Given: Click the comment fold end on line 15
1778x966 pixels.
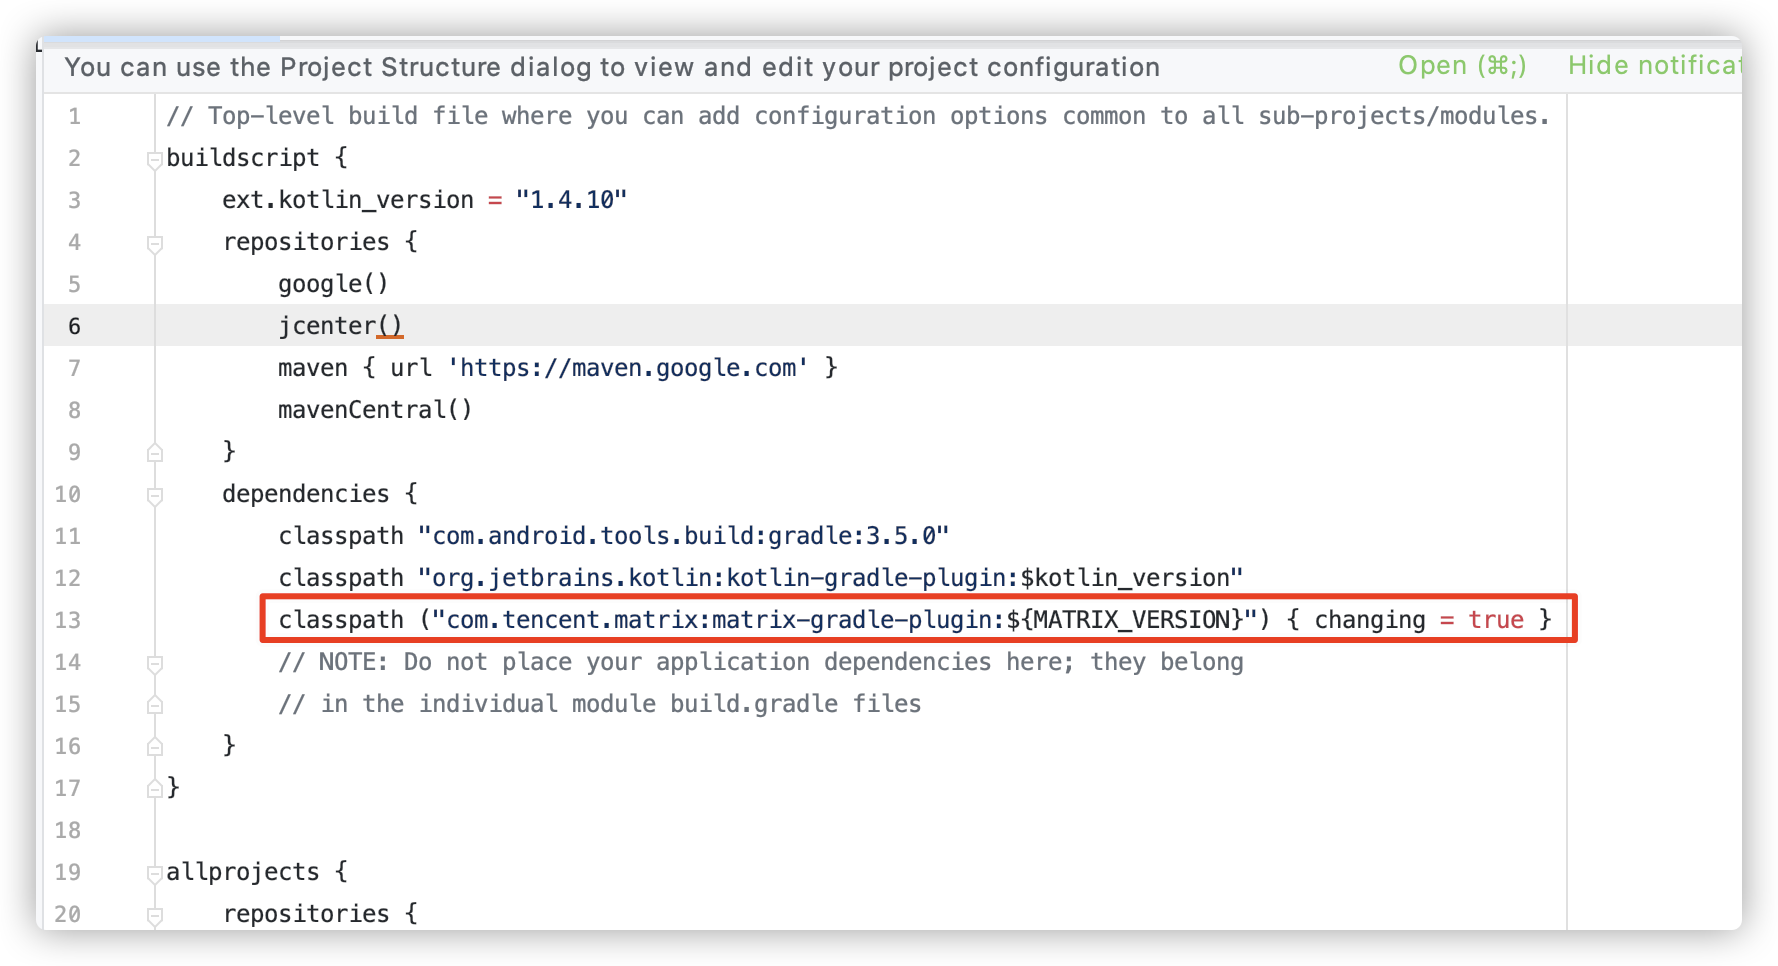Looking at the screenshot, I should click(x=154, y=704).
